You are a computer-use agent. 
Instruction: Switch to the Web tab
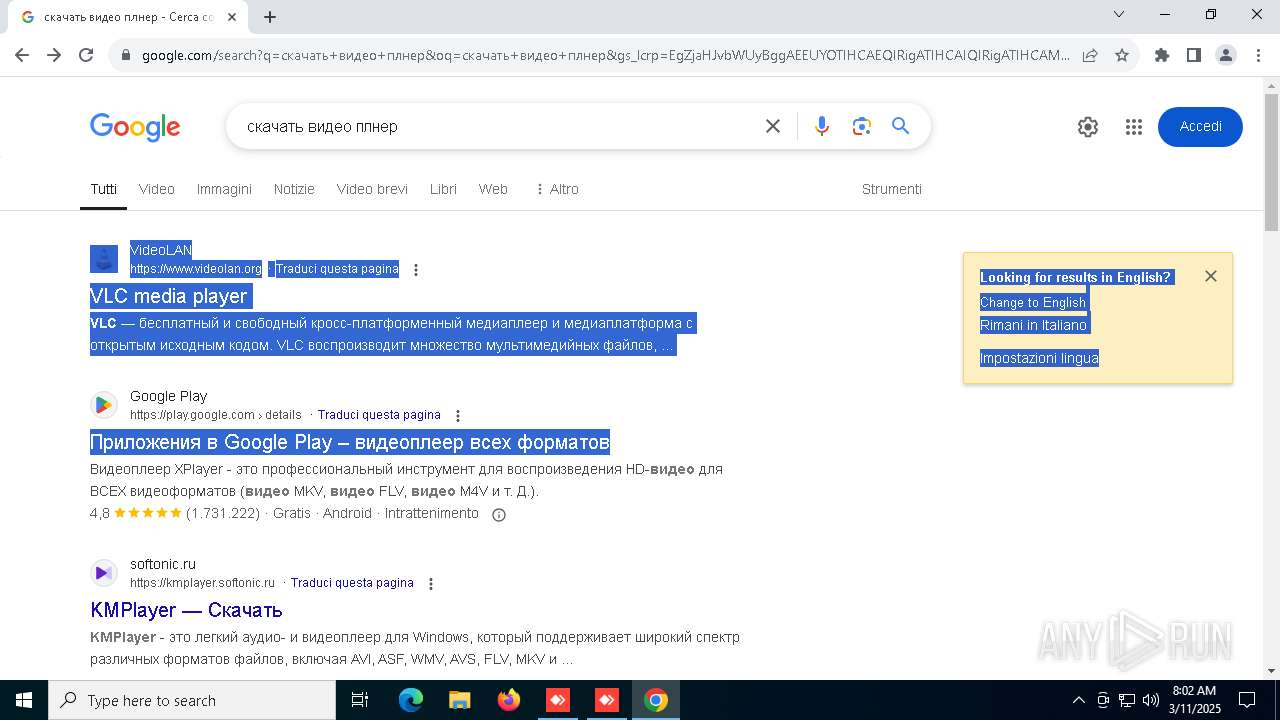pyautogui.click(x=493, y=189)
